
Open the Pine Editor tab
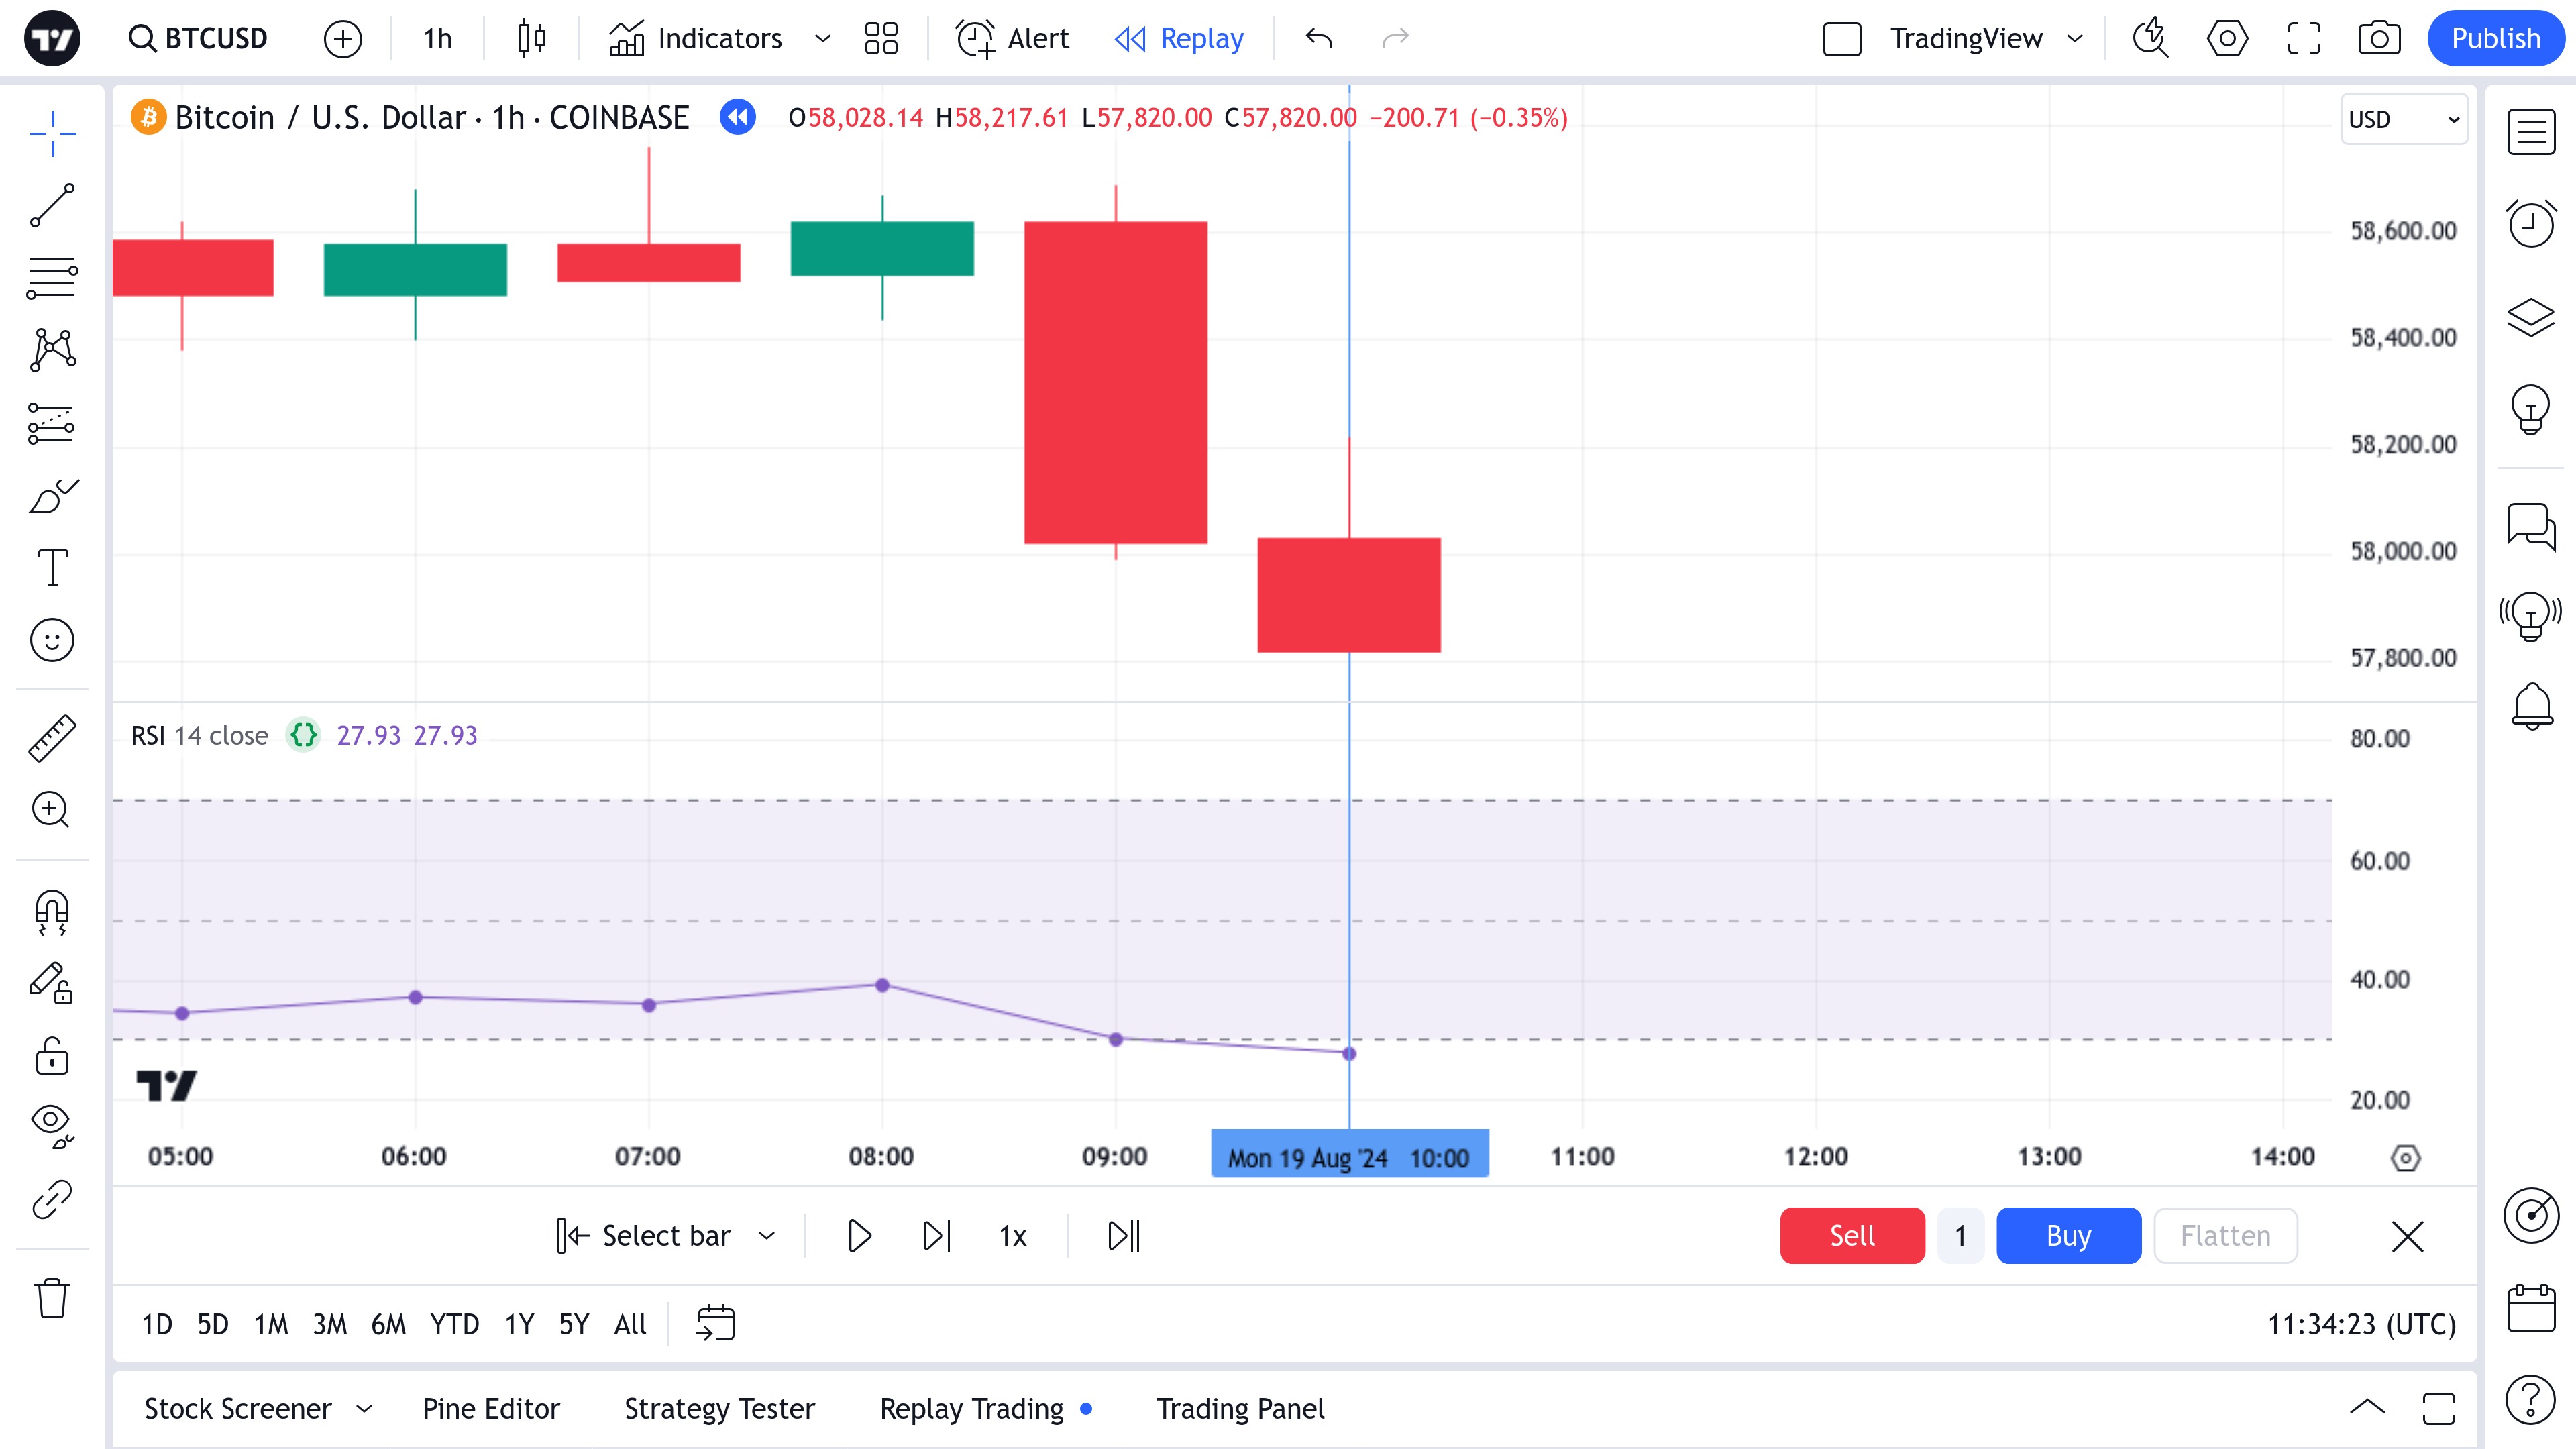point(491,1409)
